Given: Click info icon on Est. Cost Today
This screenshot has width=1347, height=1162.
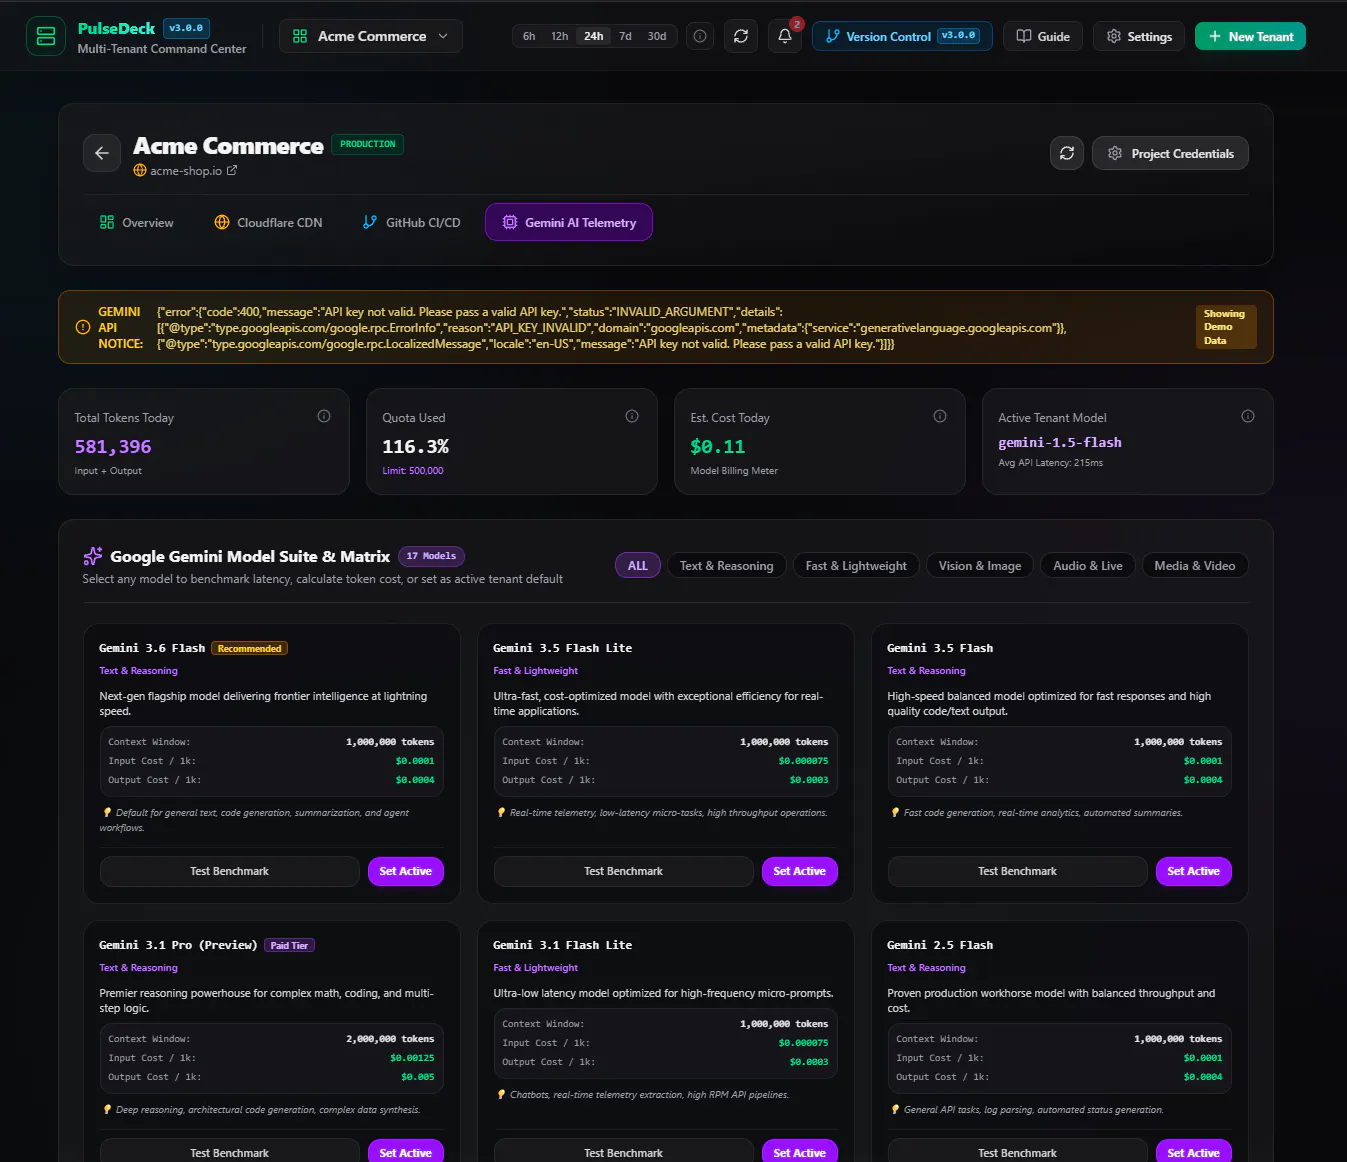Looking at the screenshot, I should (x=940, y=416).
